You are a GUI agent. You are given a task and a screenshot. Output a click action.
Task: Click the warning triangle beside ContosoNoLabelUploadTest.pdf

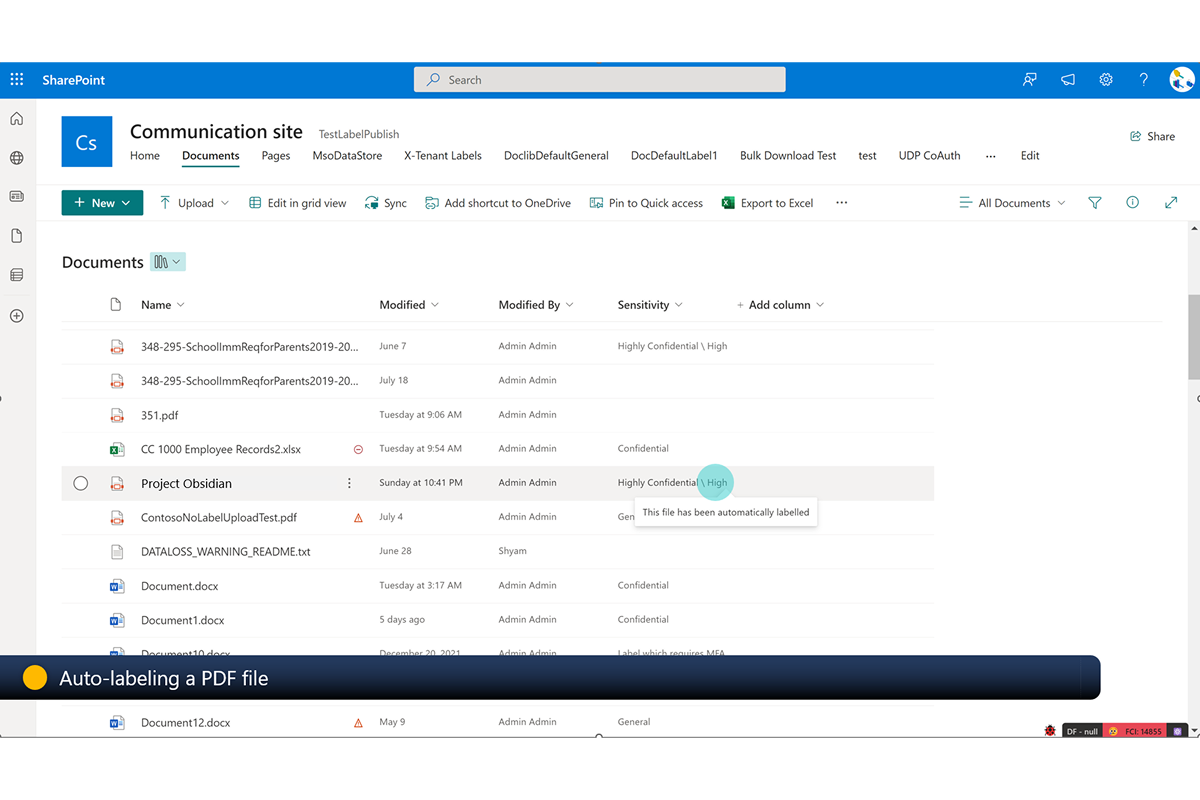pos(358,518)
